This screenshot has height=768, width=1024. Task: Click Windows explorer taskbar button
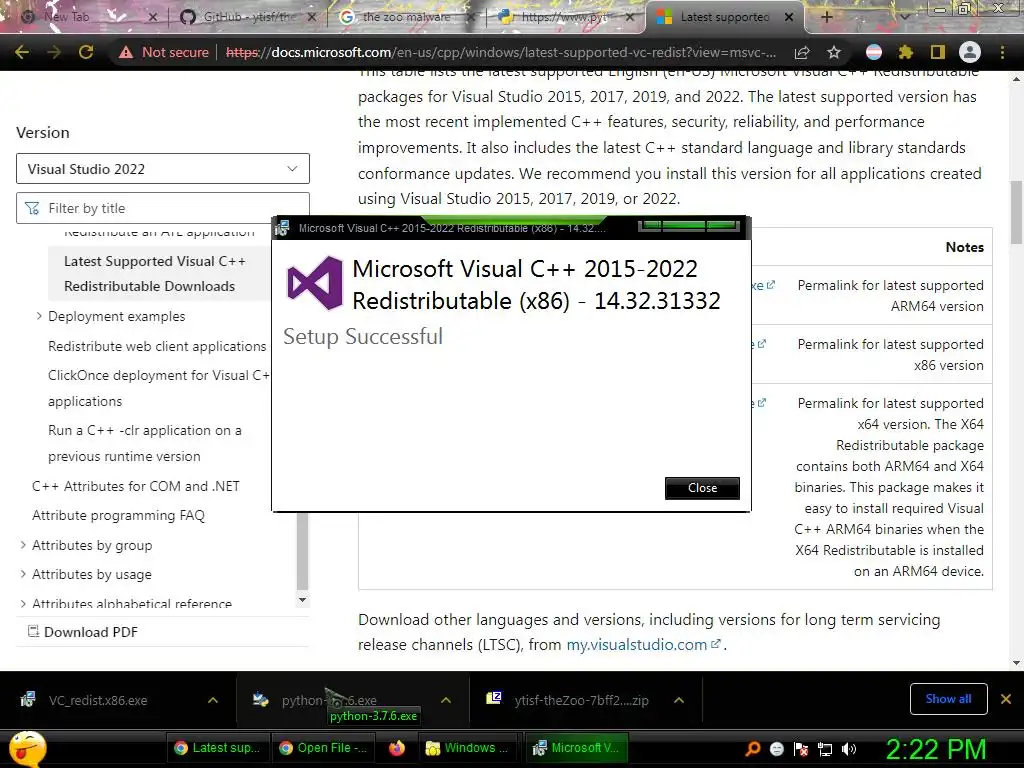pyautogui.click(x=468, y=748)
